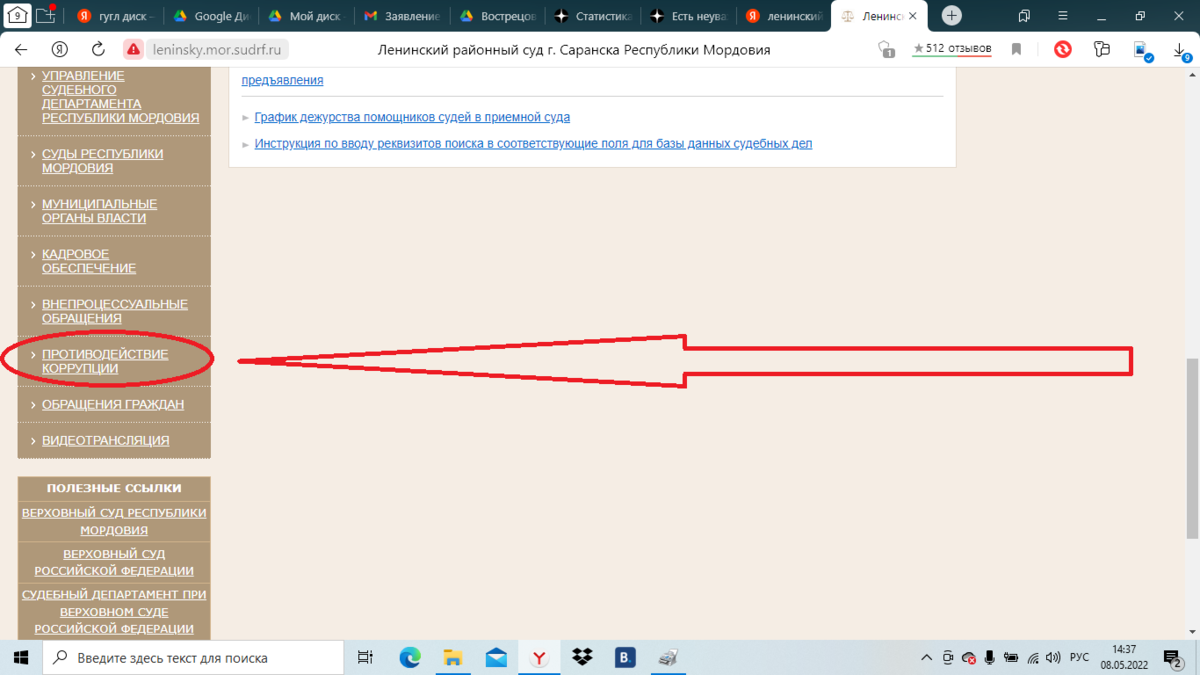Open 'Верховный суд Российской Федерации' link
This screenshot has width=1200, height=675.
point(114,562)
